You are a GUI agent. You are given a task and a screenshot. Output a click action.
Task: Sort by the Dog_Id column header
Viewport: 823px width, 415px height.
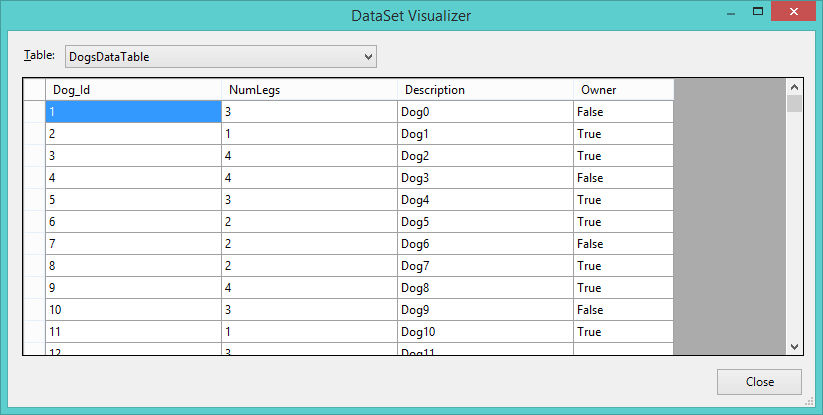click(133, 90)
